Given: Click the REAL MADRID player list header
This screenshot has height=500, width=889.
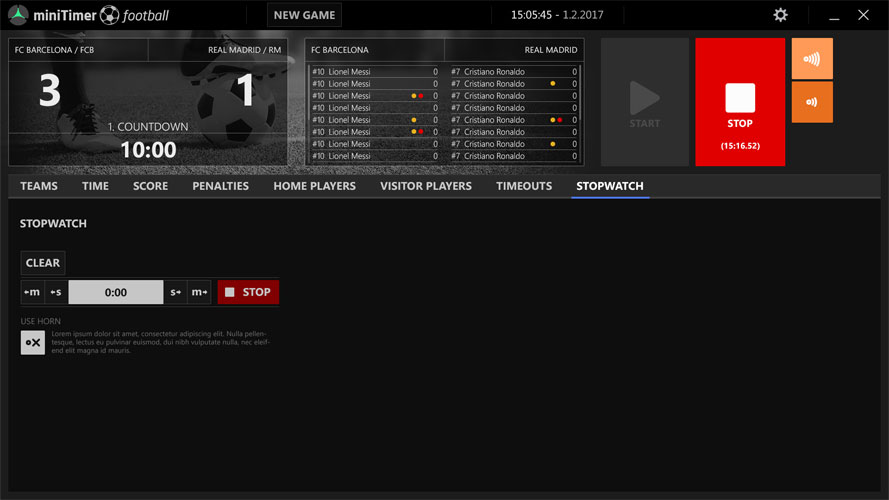Looking at the screenshot, I should pos(551,50).
